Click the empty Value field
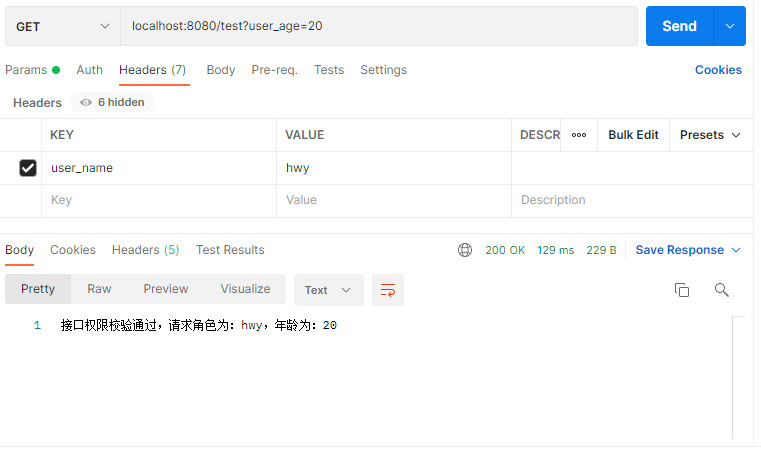The width and height of the screenshot is (761, 452). coord(394,200)
